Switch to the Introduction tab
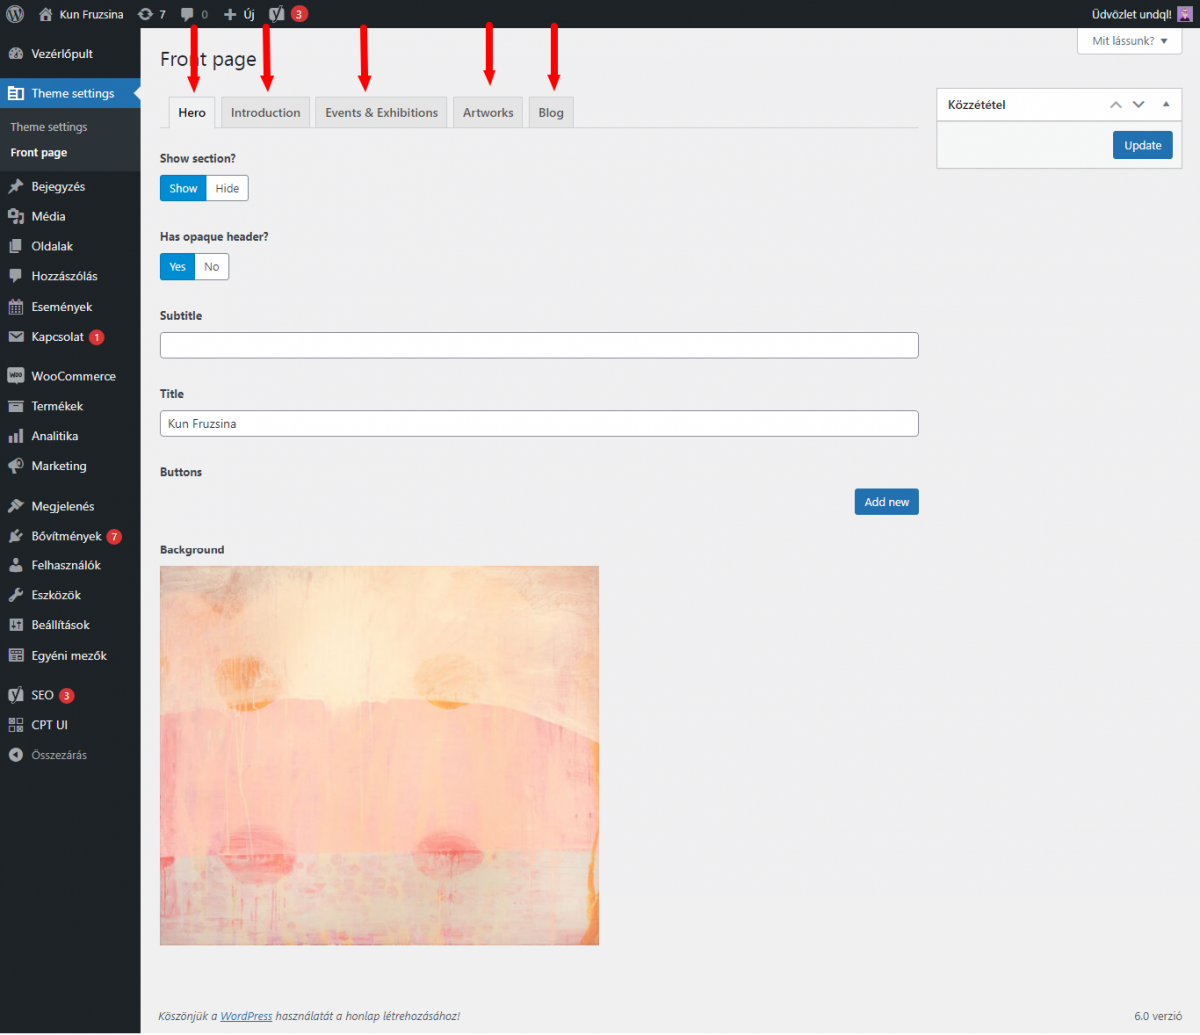The width and height of the screenshot is (1200, 1035). (265, 113)
